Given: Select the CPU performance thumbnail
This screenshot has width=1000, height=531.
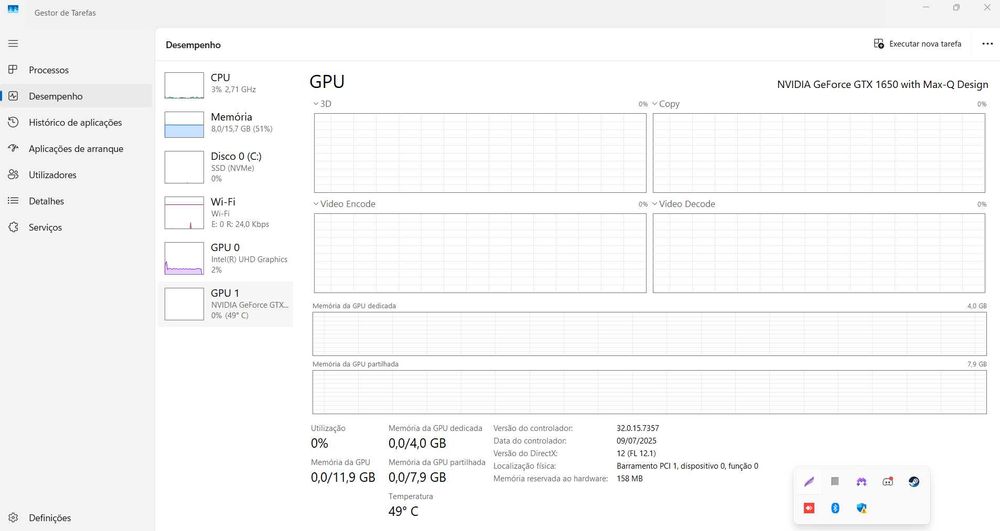Looking at the screenshot, I should pyautogui.click(x=227, y=83).
